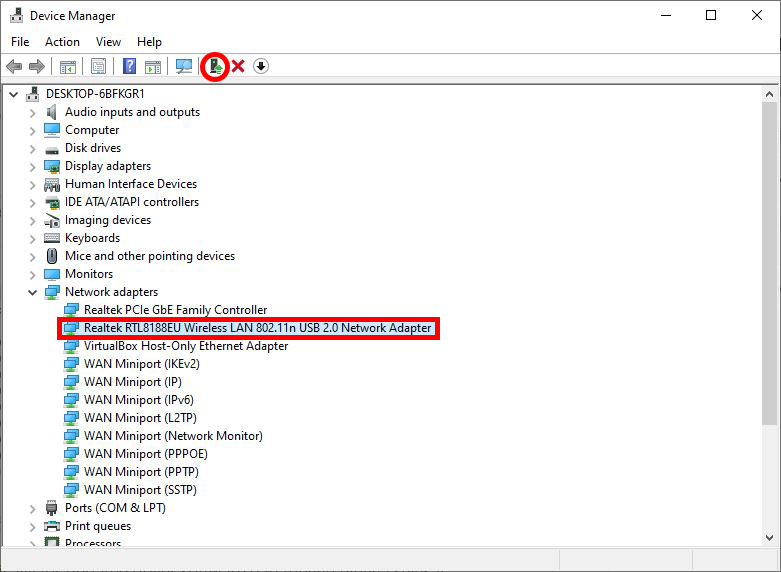
Task: Expand the Print queues category
Action: pos(32,527)
